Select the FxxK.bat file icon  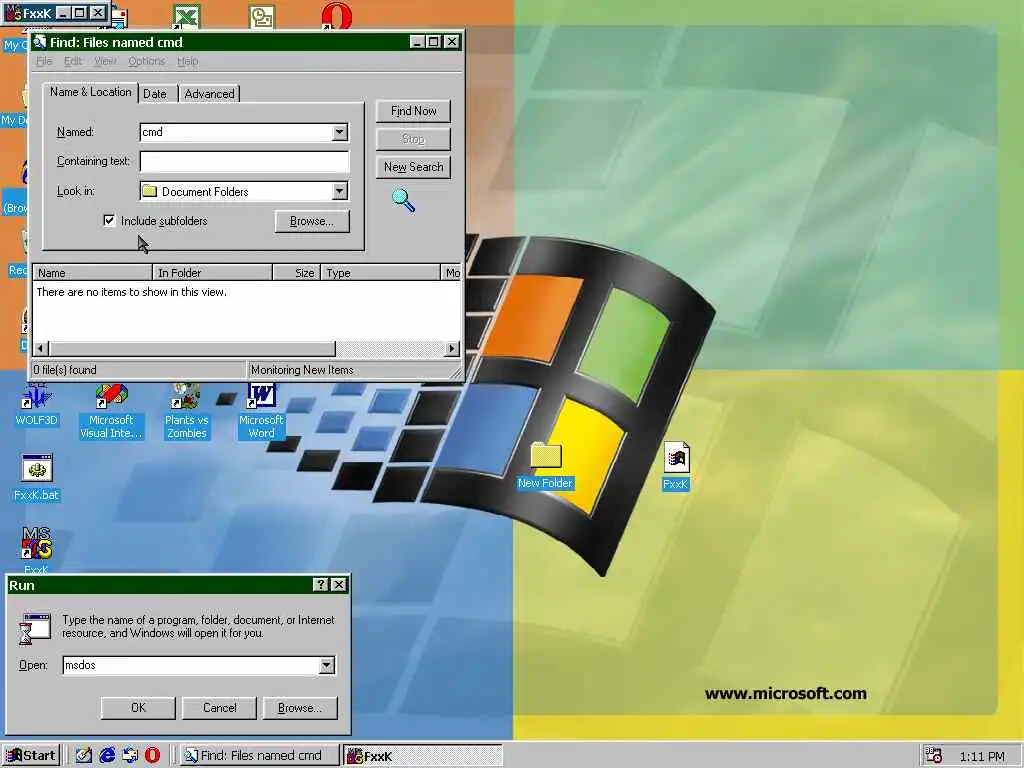coord(37,478)
